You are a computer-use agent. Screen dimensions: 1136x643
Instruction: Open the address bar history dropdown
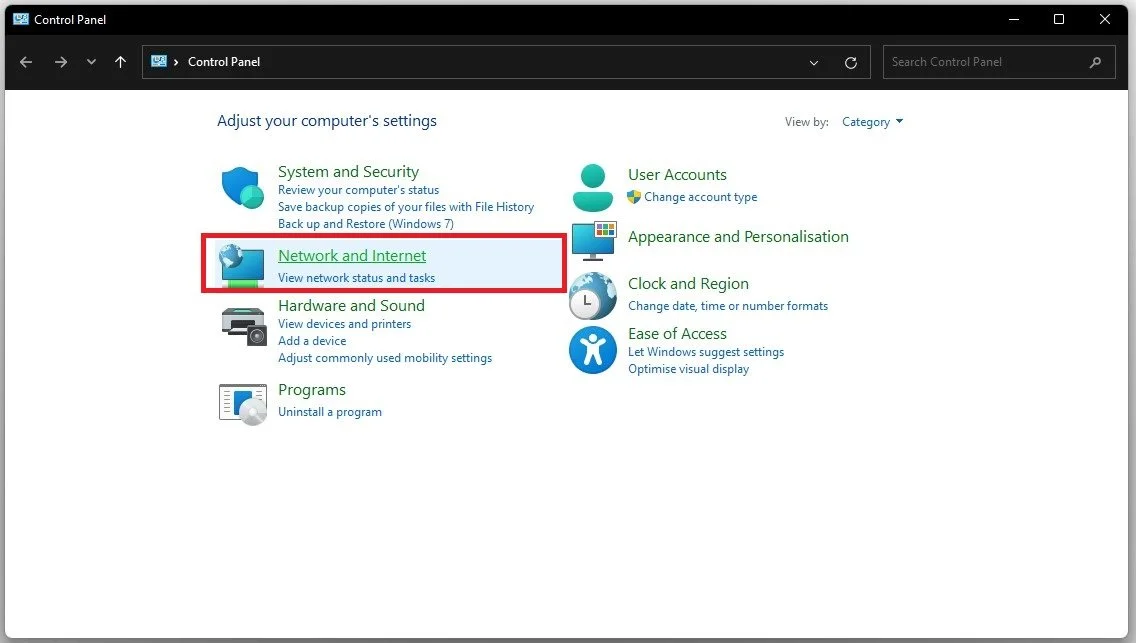pos(814,63)
